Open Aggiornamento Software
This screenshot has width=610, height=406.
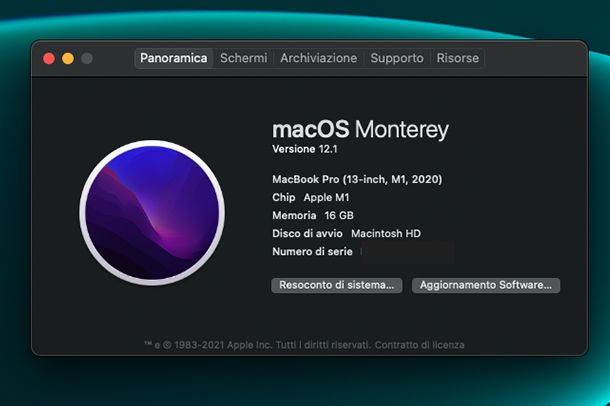click(486, 285)
